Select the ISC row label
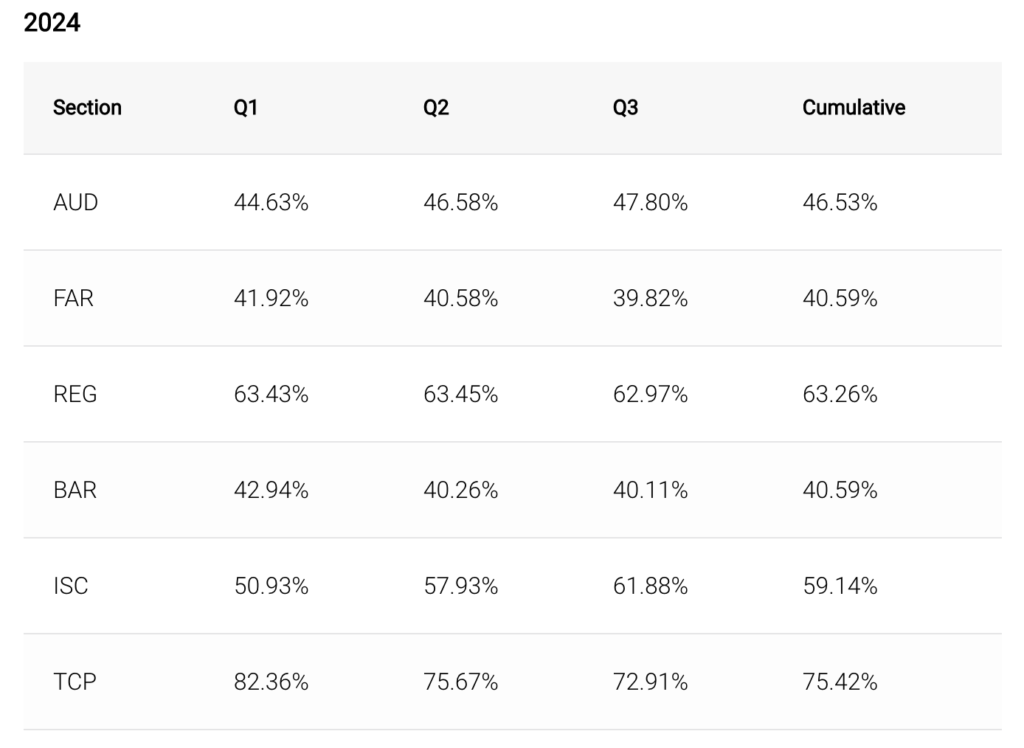 (71, 587)
